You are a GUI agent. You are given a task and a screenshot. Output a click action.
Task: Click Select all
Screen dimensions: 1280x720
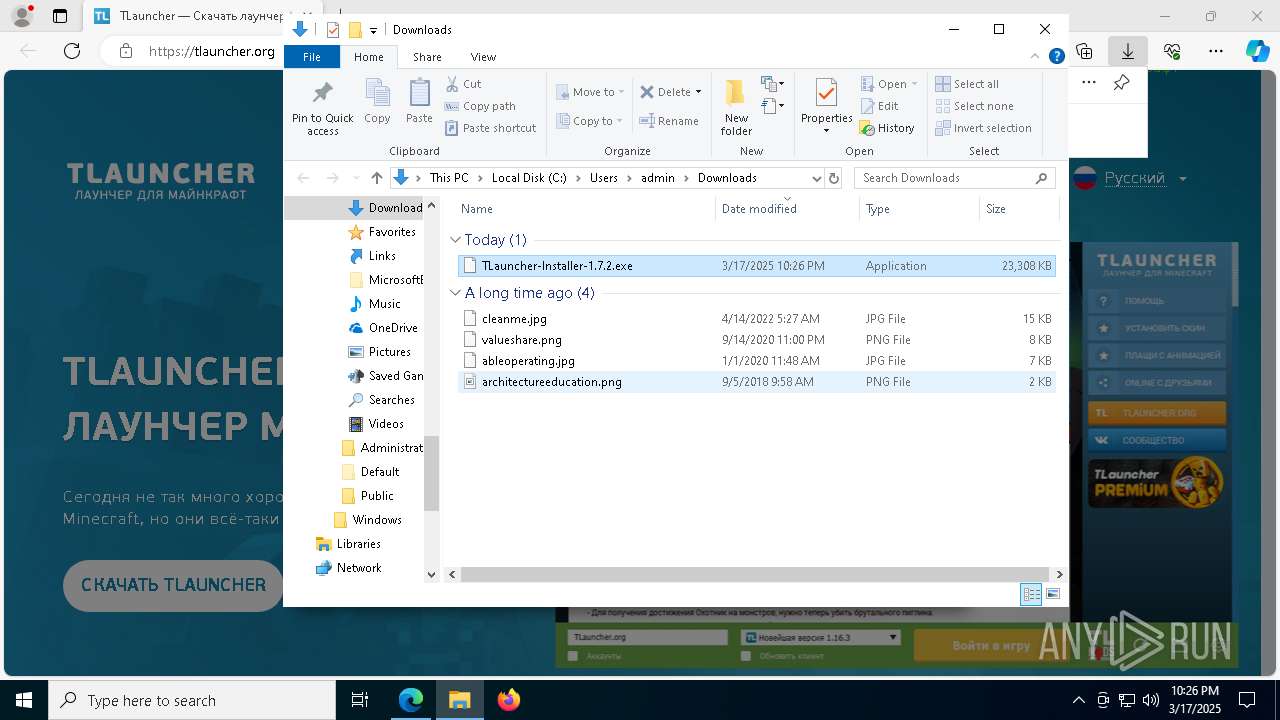click(x=967, y=84)
